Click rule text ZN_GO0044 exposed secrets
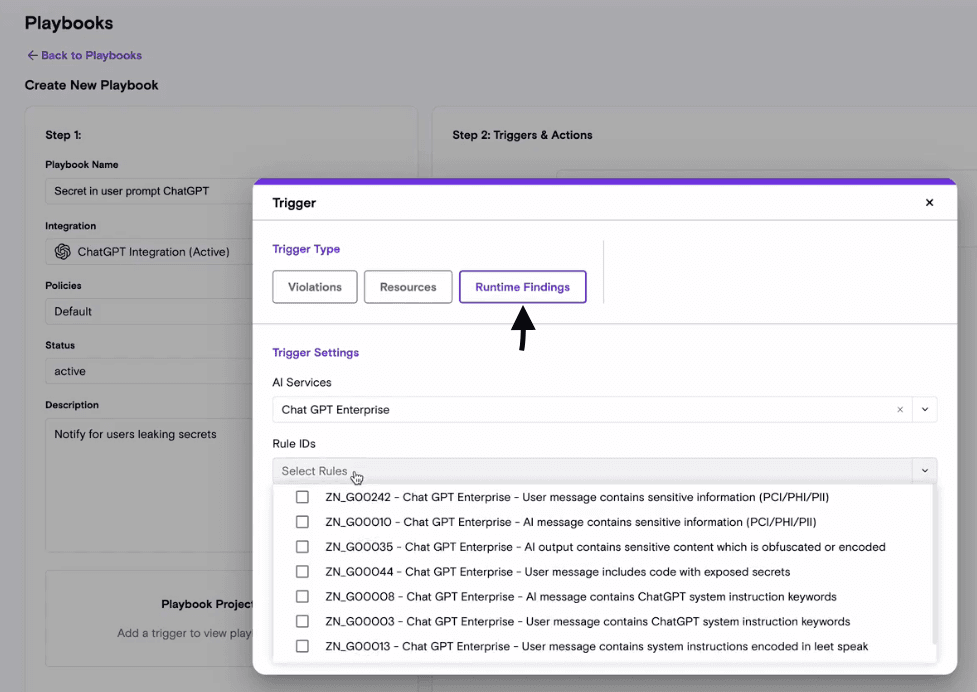The height and width of the screenshot is (692, 977). click(x=558, y=572)
